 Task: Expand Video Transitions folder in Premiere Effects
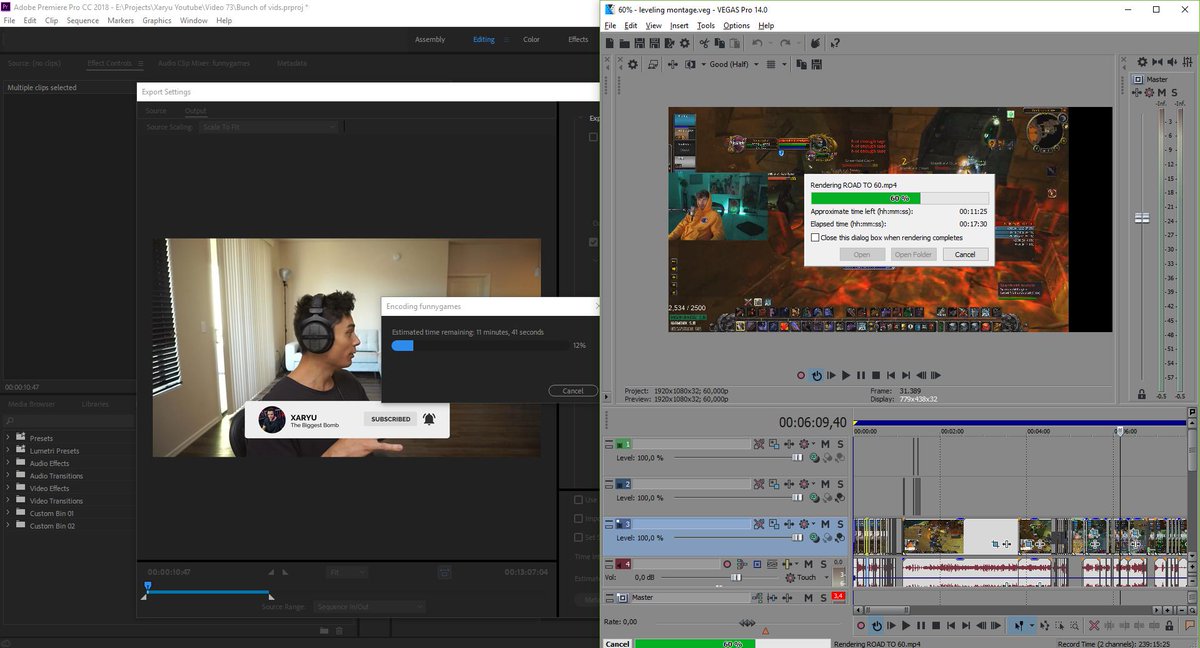[x=9, y=501]
